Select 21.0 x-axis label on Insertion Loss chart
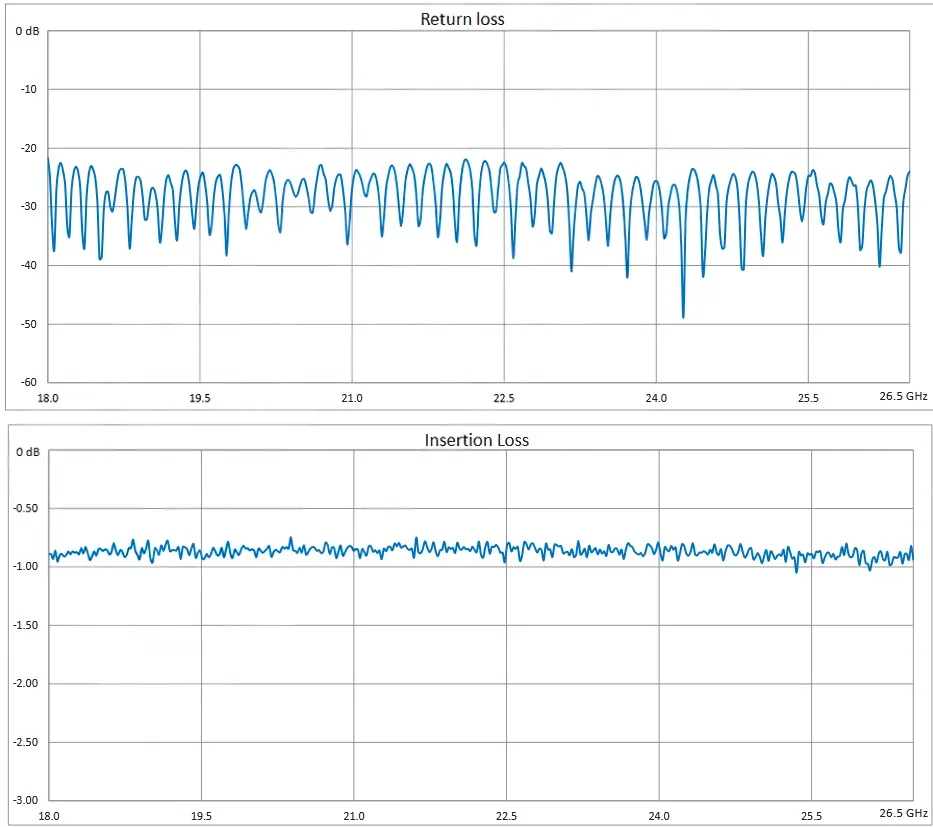This screenshot has height=827, width=933. [354, 815]
